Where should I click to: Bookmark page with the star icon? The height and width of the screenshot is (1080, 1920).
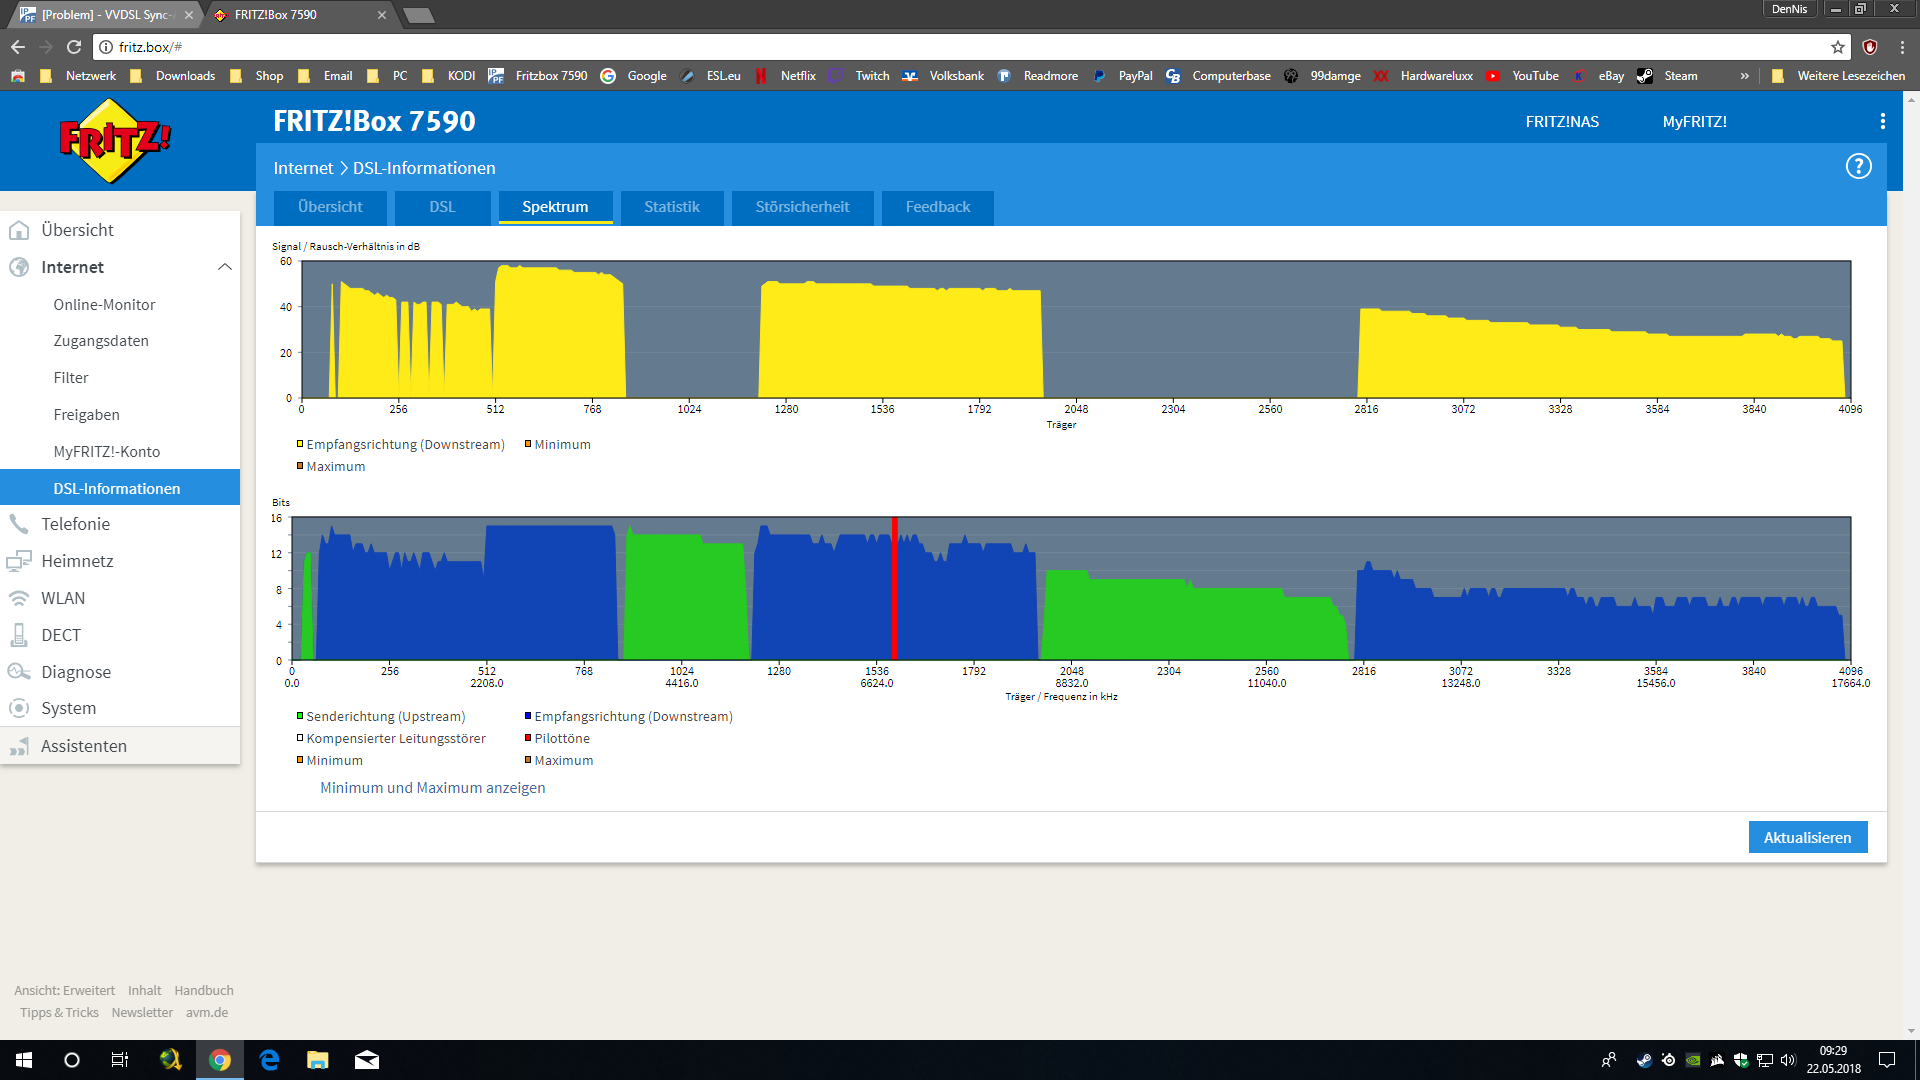pyautogui.click(x=1838, y=47)
